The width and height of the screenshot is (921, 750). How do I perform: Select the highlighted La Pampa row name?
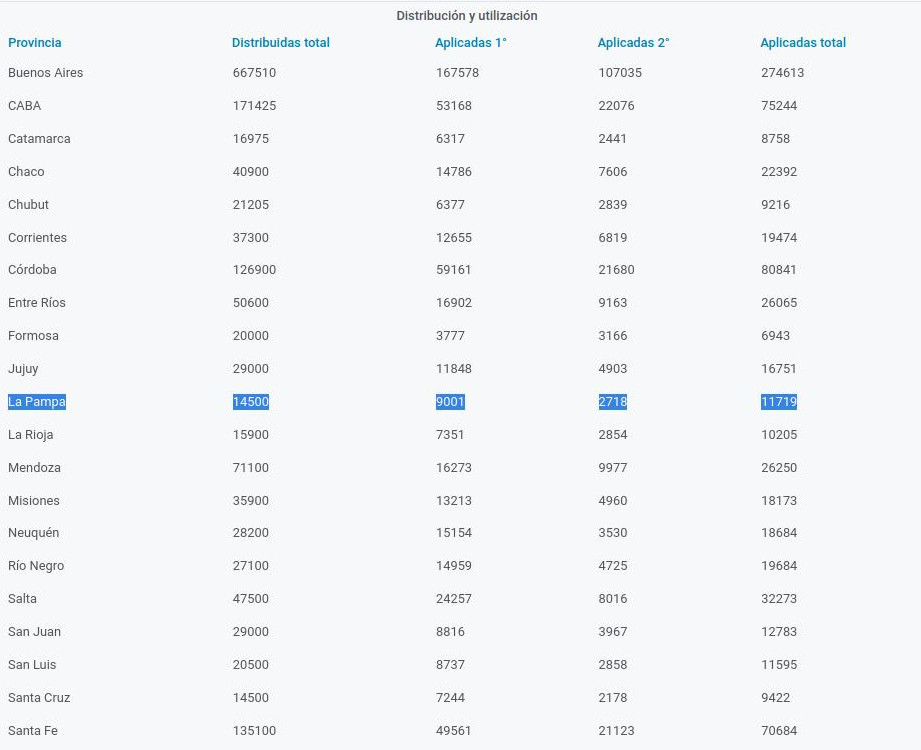(37, 402)
